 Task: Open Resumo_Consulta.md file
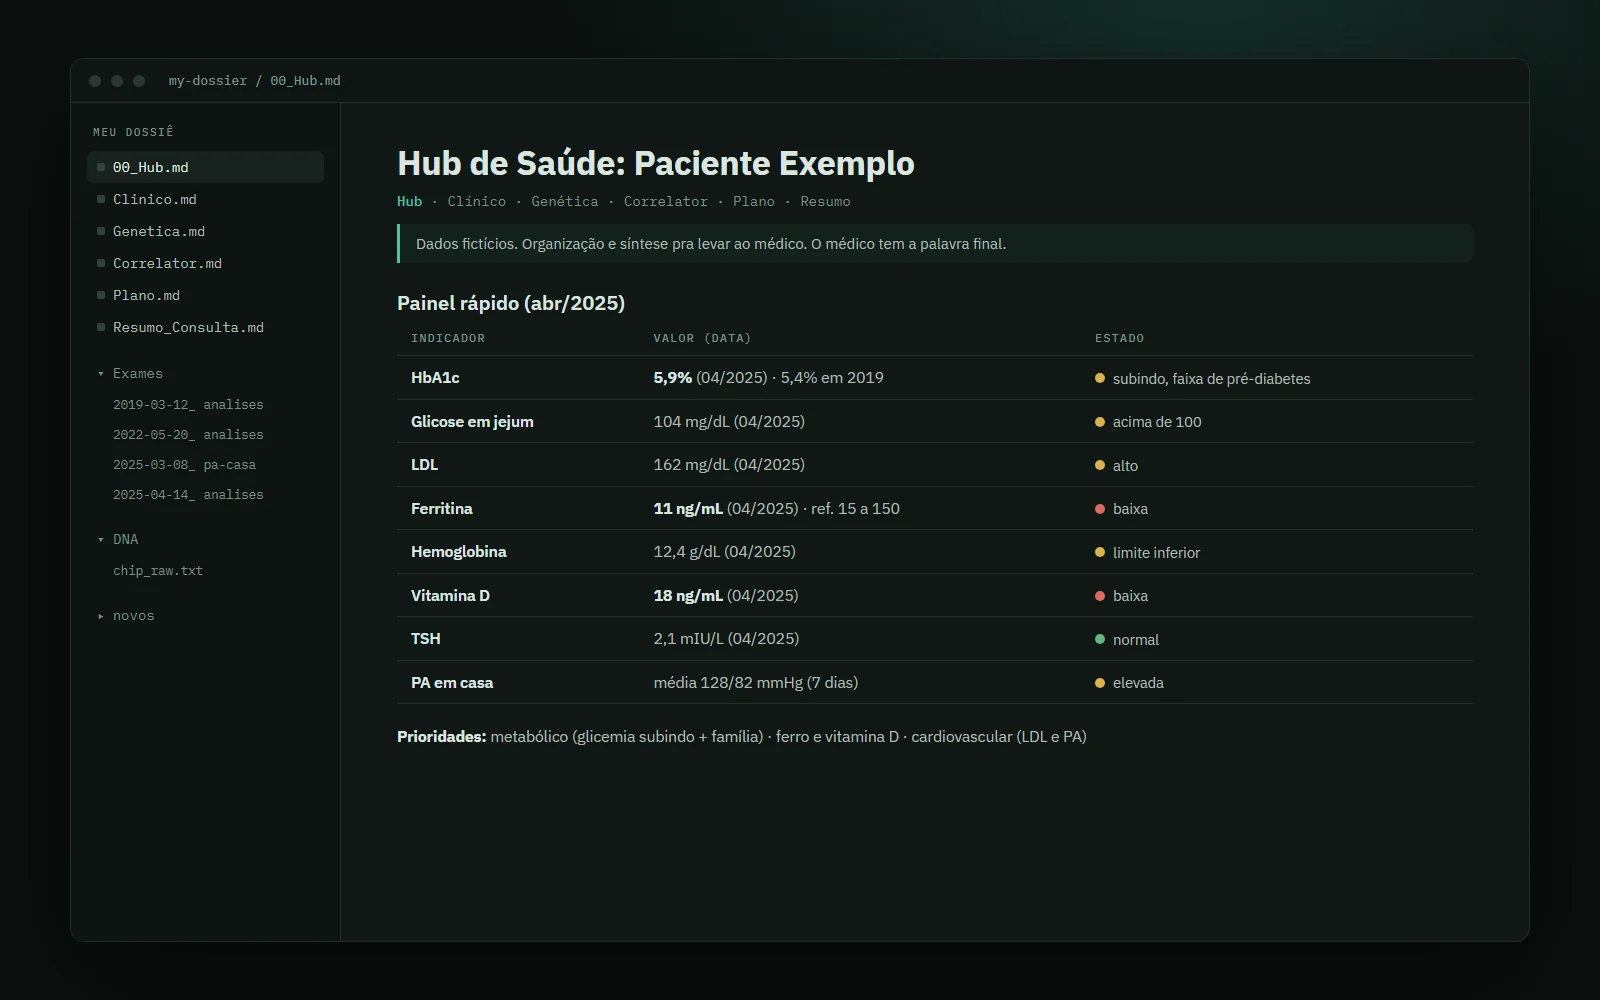205,327
